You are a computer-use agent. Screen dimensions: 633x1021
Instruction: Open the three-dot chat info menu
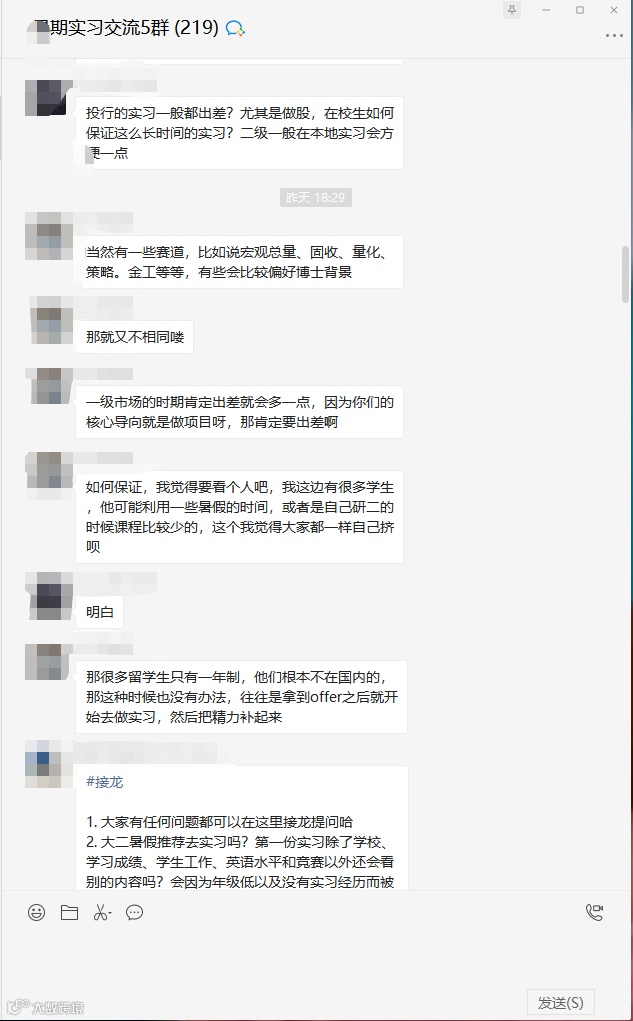(x=614, y=35)
